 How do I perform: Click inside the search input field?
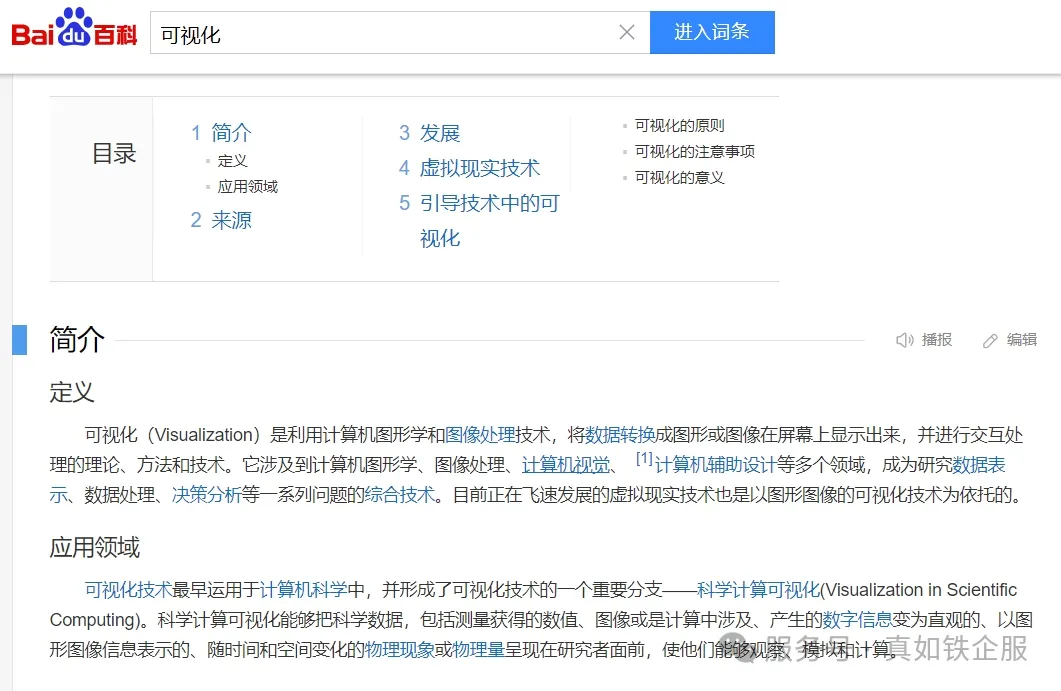click(x=380, y=31)
